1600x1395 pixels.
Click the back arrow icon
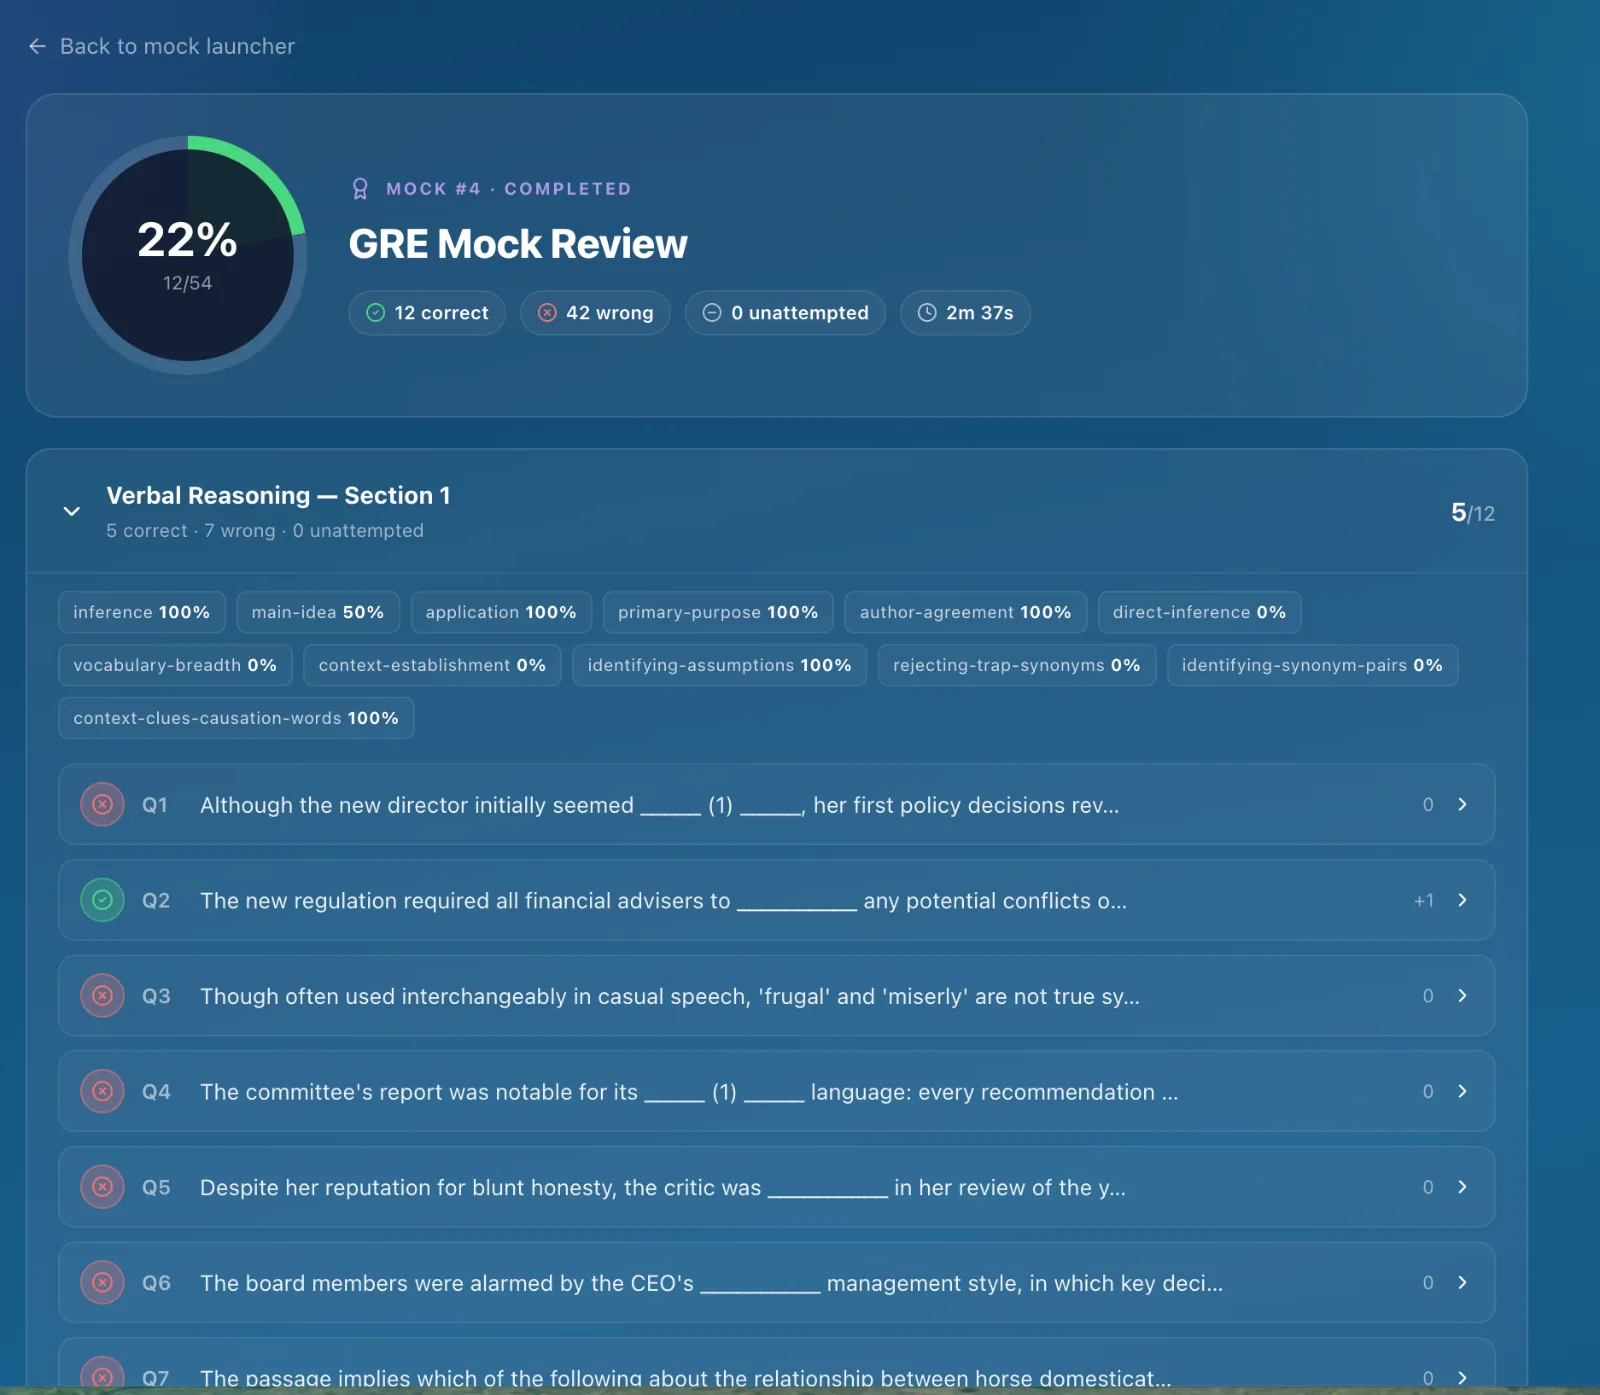click(x=37, y=46)
